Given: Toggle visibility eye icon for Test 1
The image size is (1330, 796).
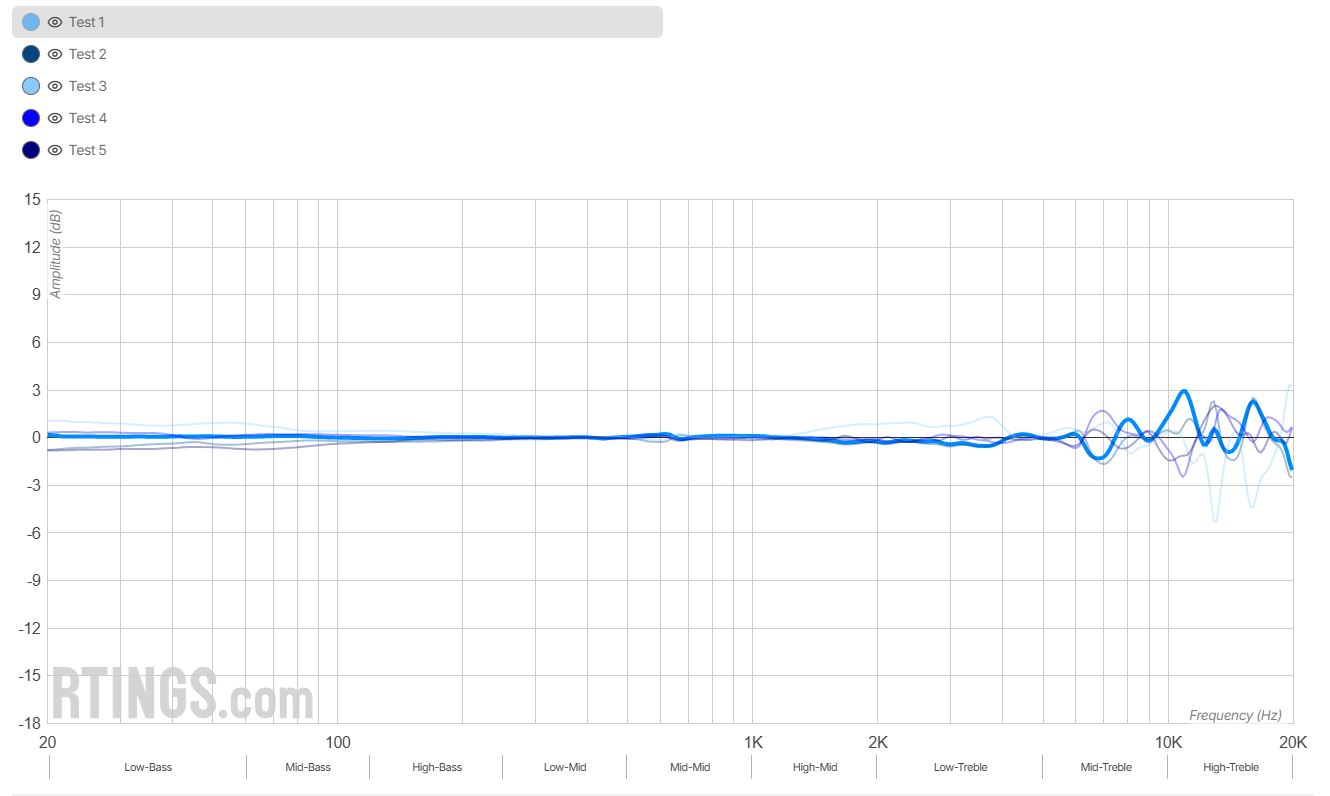Looking at the screenshot, I should pyautogui.click(x=55, y=22).
